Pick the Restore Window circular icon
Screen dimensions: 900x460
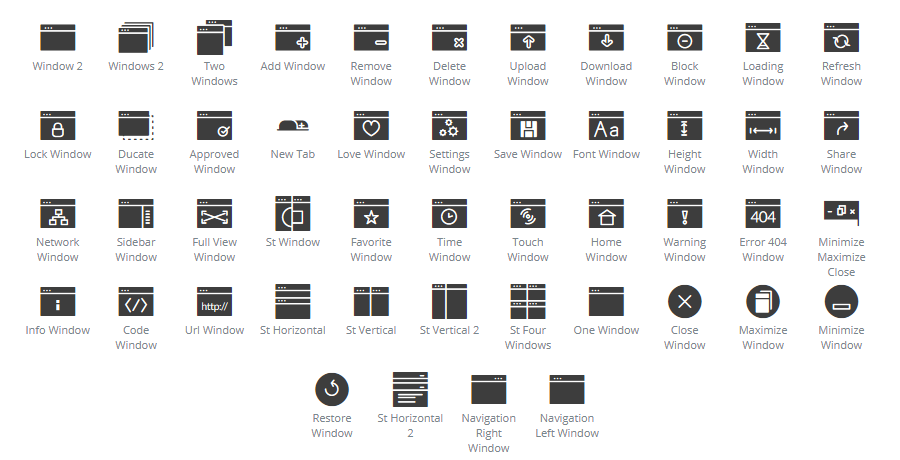point(332,390)
